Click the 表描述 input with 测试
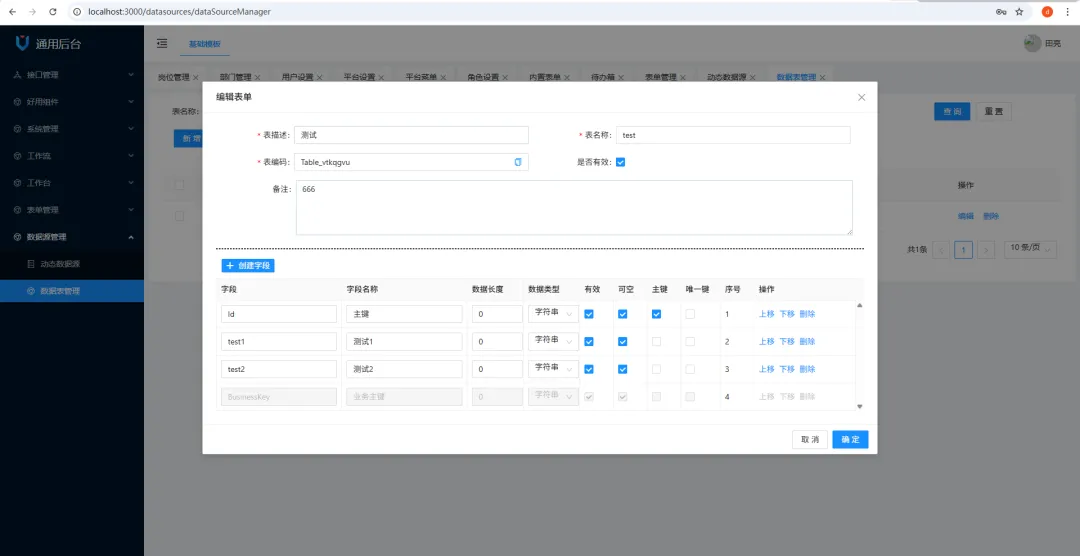Image resolution: width=1080 pixels, height=556 pixels. point(411,135)
